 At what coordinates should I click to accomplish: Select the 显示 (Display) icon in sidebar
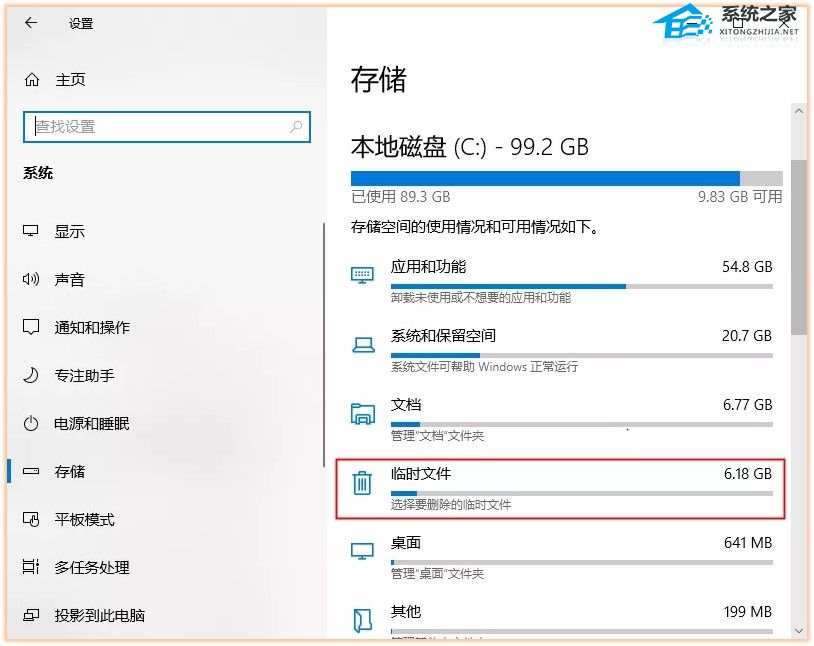tap(32, 231)
